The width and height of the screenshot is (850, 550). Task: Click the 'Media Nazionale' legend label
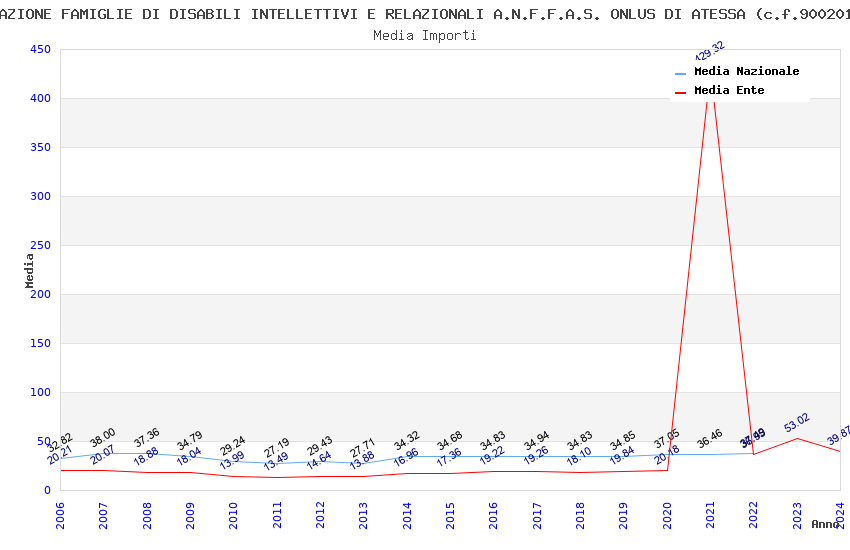(x=746, y=71)
